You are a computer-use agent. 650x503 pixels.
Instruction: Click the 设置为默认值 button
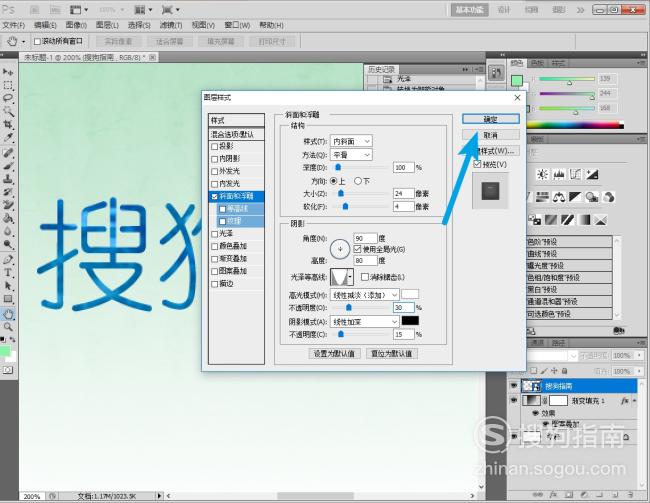[334, 354]
